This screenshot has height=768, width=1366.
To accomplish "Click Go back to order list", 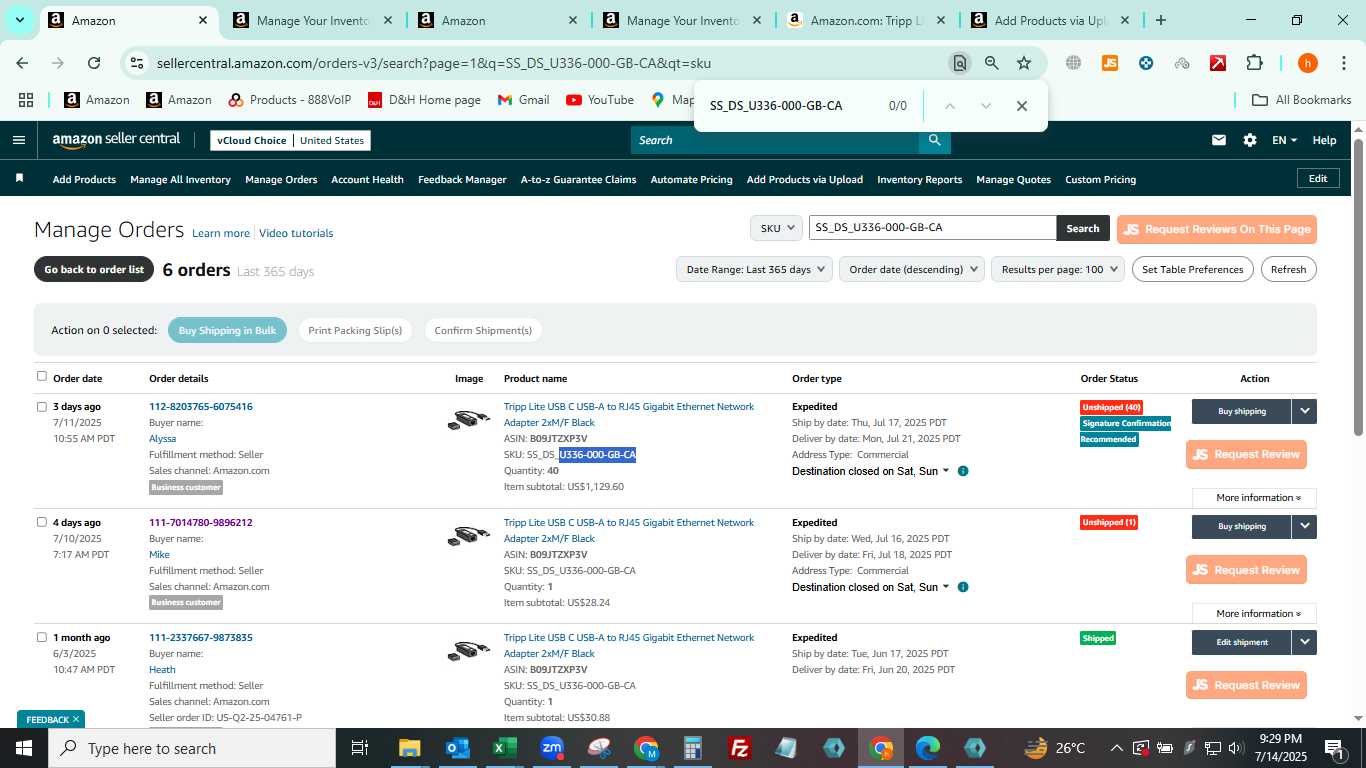I will (94, 269).
